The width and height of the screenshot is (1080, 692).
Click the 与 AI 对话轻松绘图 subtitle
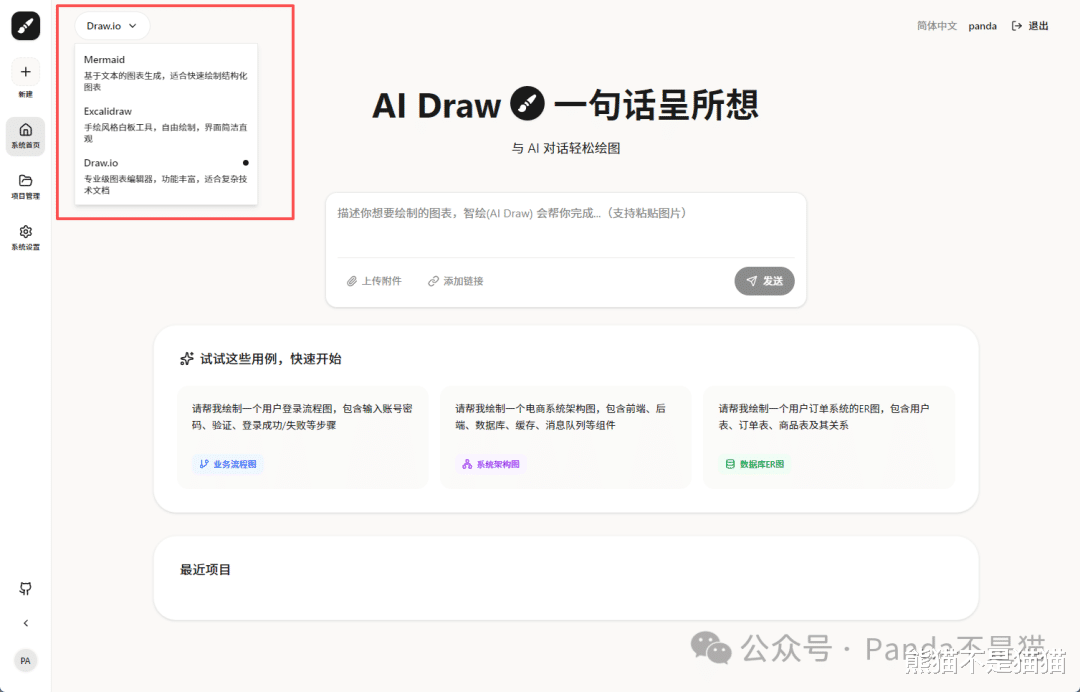click(565, 148)
